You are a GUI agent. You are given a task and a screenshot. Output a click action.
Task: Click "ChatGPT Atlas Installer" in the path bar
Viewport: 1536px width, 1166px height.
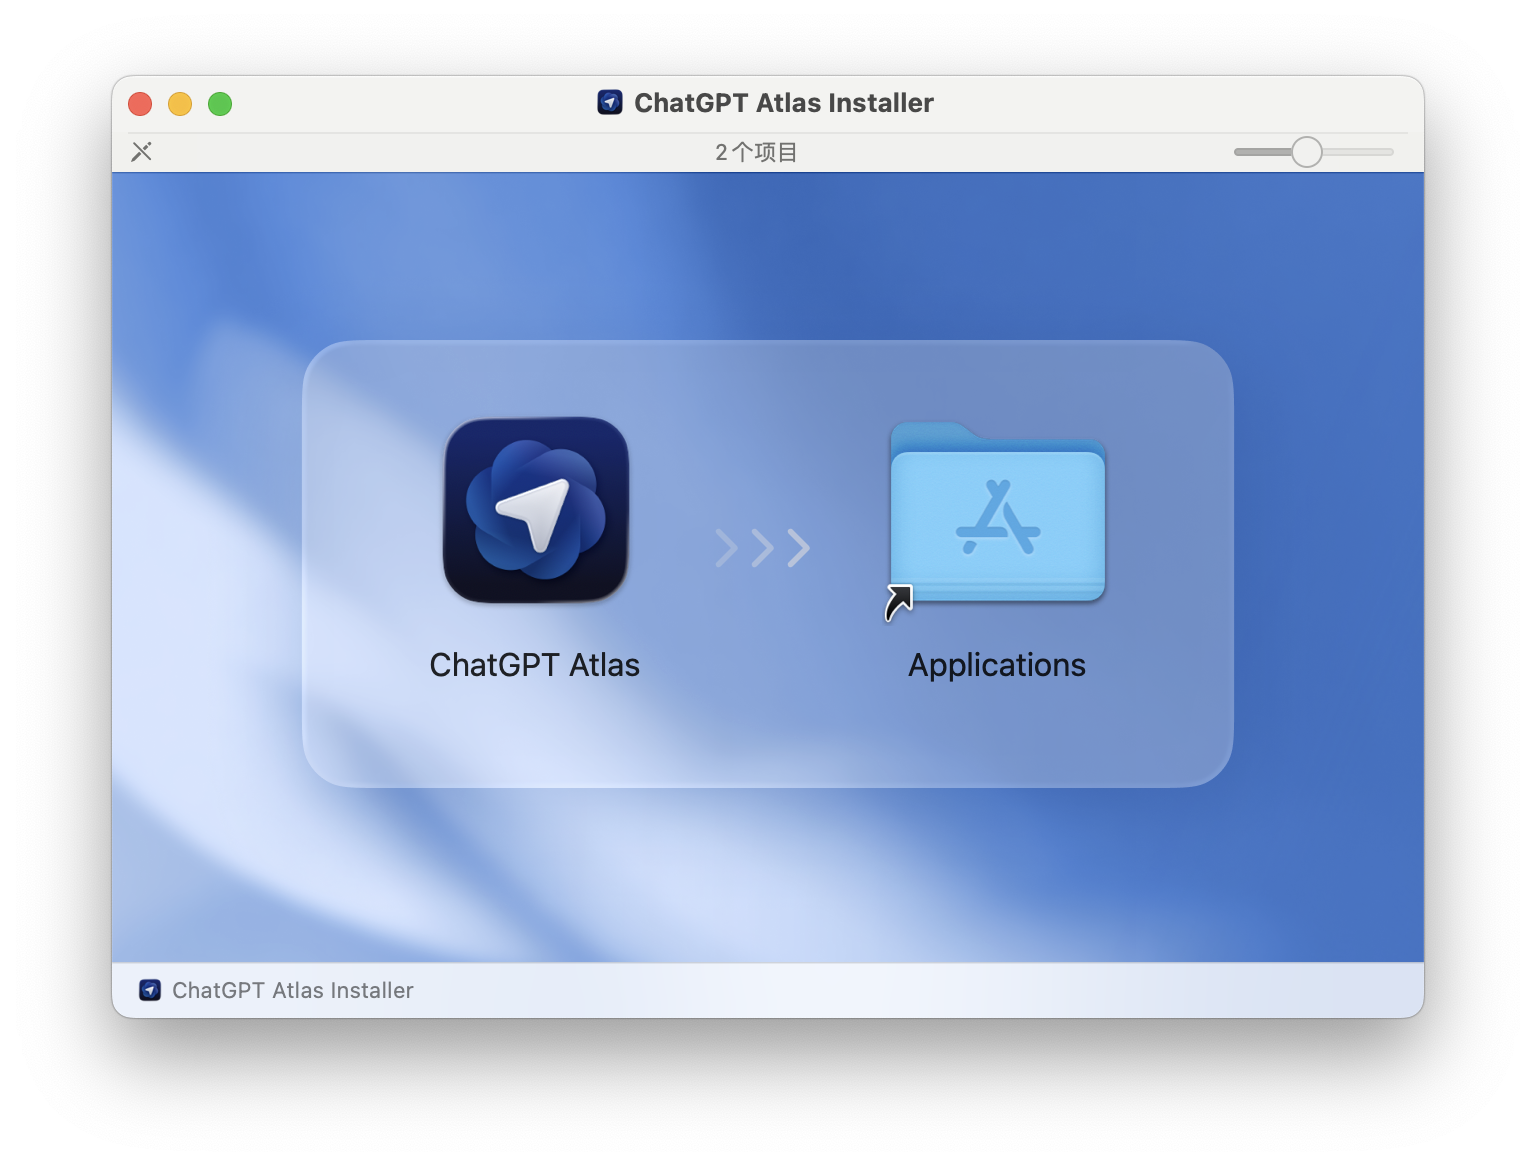coord(293,990)
